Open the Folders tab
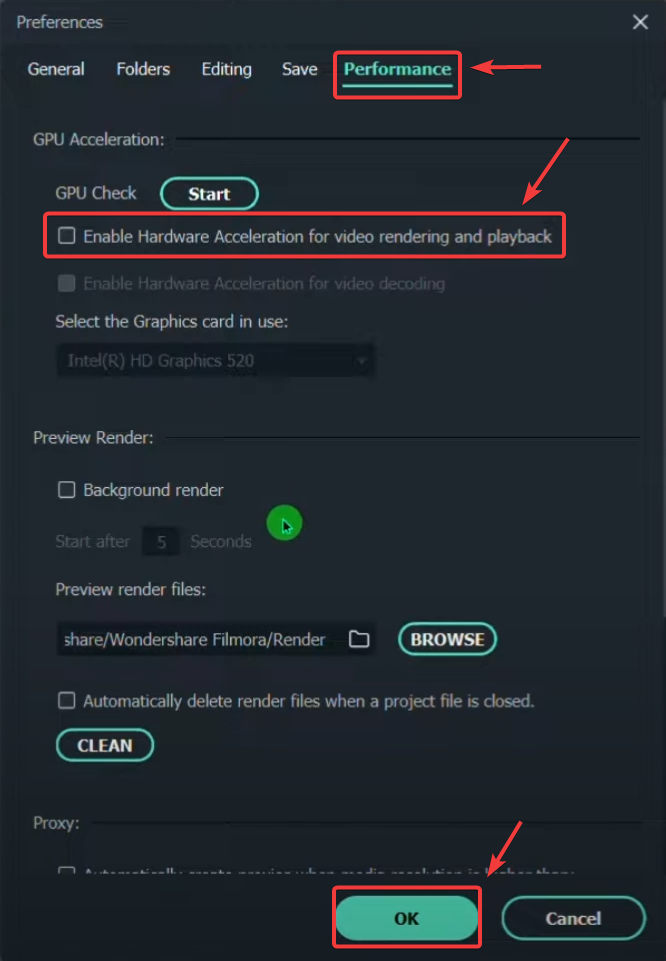The height and width of the screenshot is (961, 666). click(x=143, y=69)
